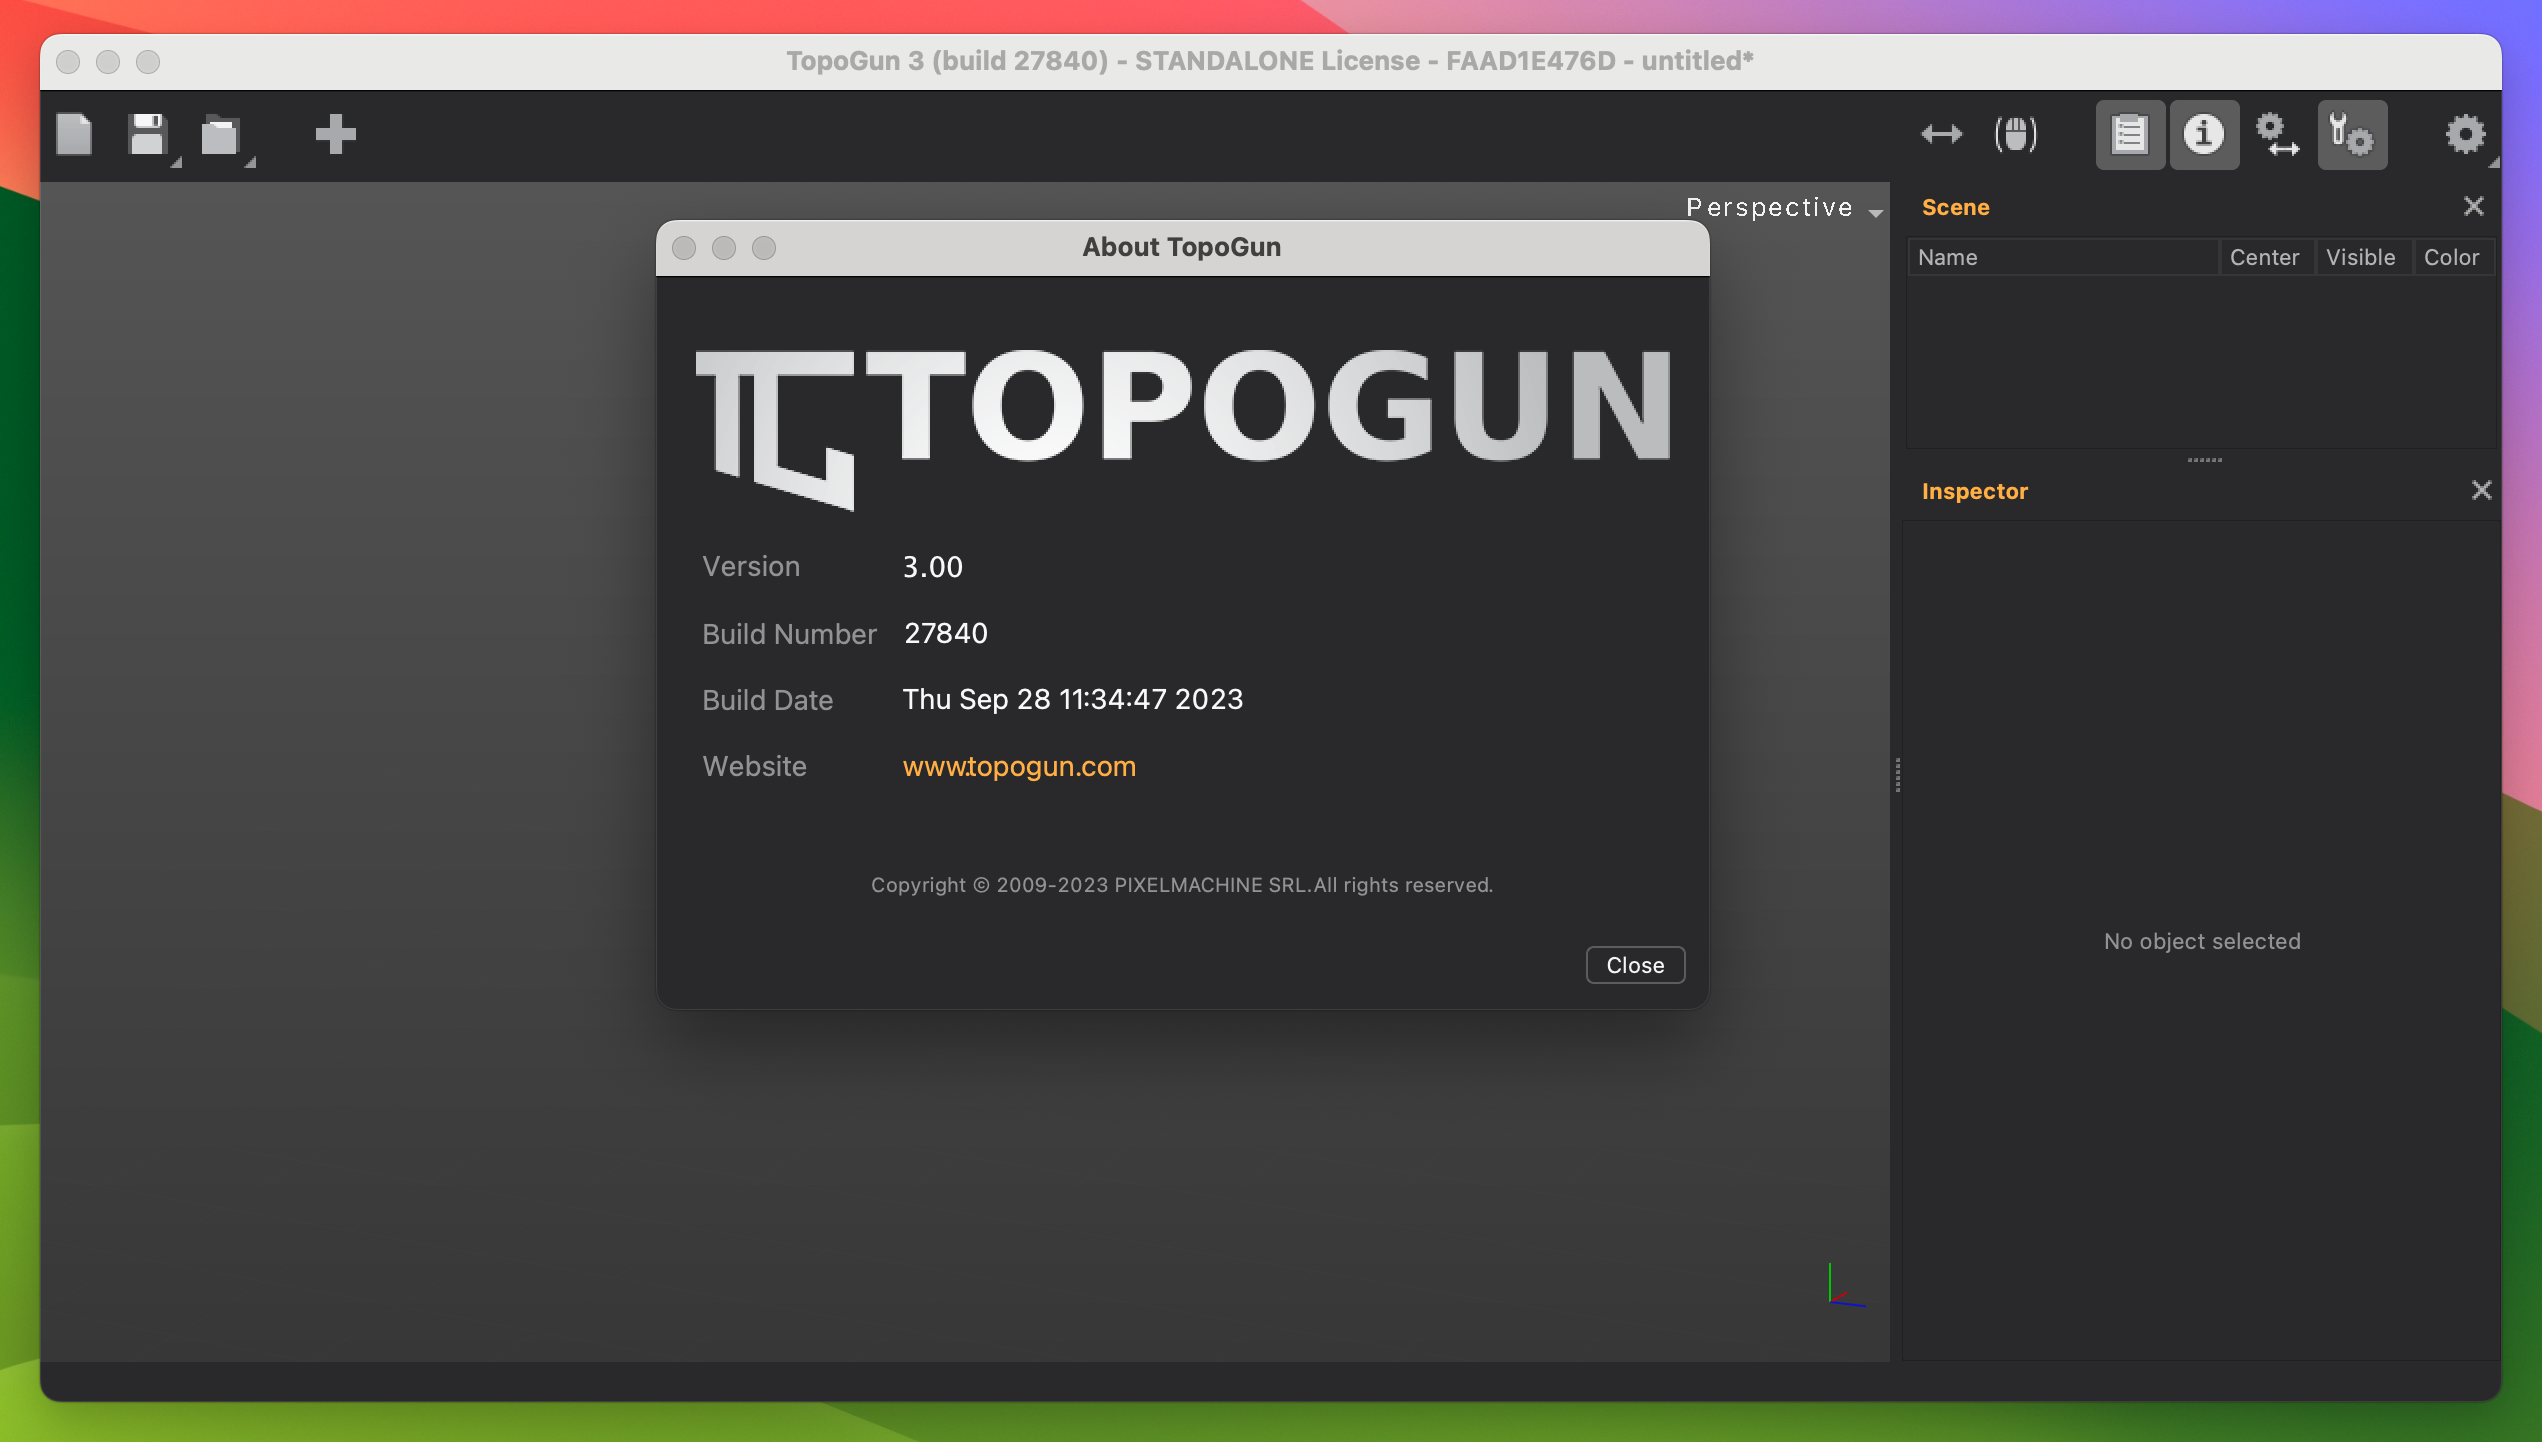This screenshot has height=1442, width=2542.
Task: Create a new document with the blank page icon
Action: pyautogui.click(x=73, y=135)
